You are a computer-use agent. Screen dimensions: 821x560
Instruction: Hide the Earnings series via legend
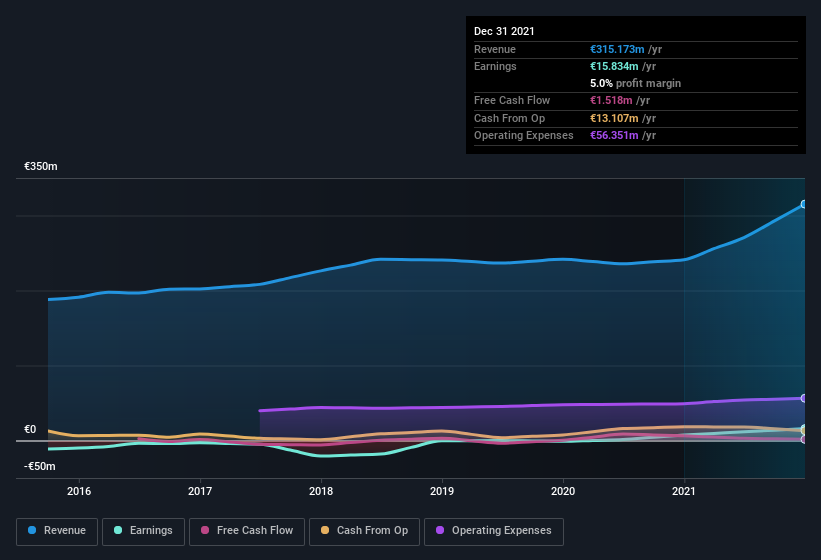(x=141, y=531)
